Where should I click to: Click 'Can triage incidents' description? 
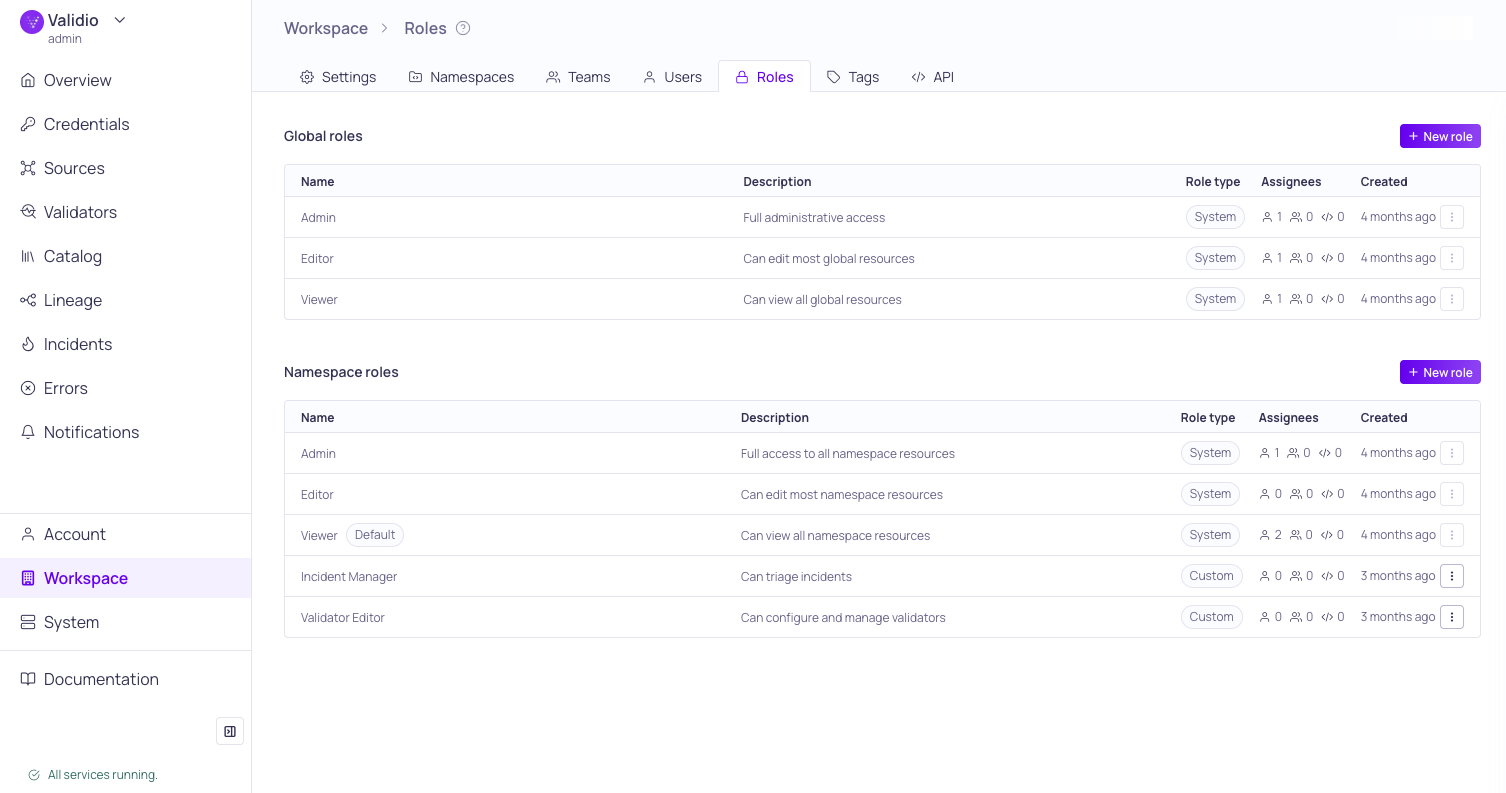(x=796, y=577)
